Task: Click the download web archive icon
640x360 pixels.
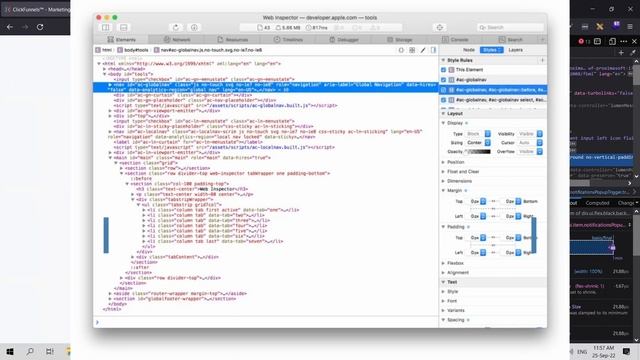Action: point(194,27)
